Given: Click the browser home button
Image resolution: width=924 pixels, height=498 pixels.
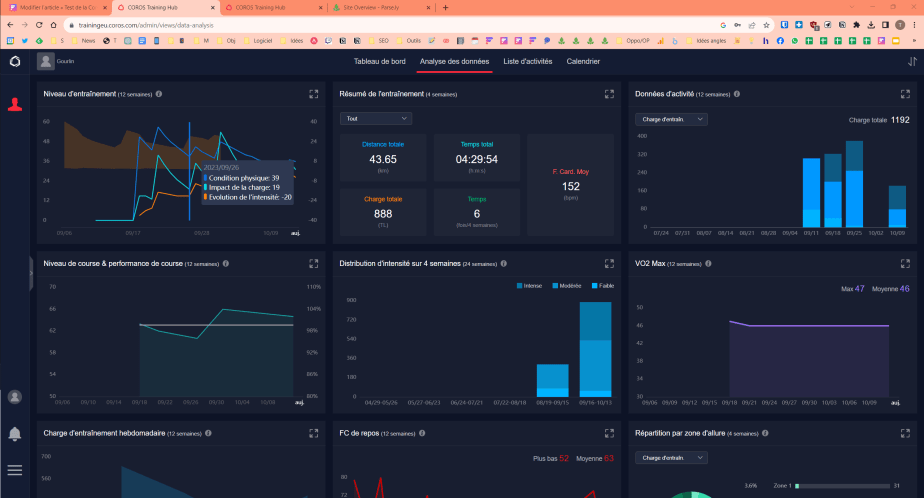Looking at the screenshot, I should click(x=54, y=25).
